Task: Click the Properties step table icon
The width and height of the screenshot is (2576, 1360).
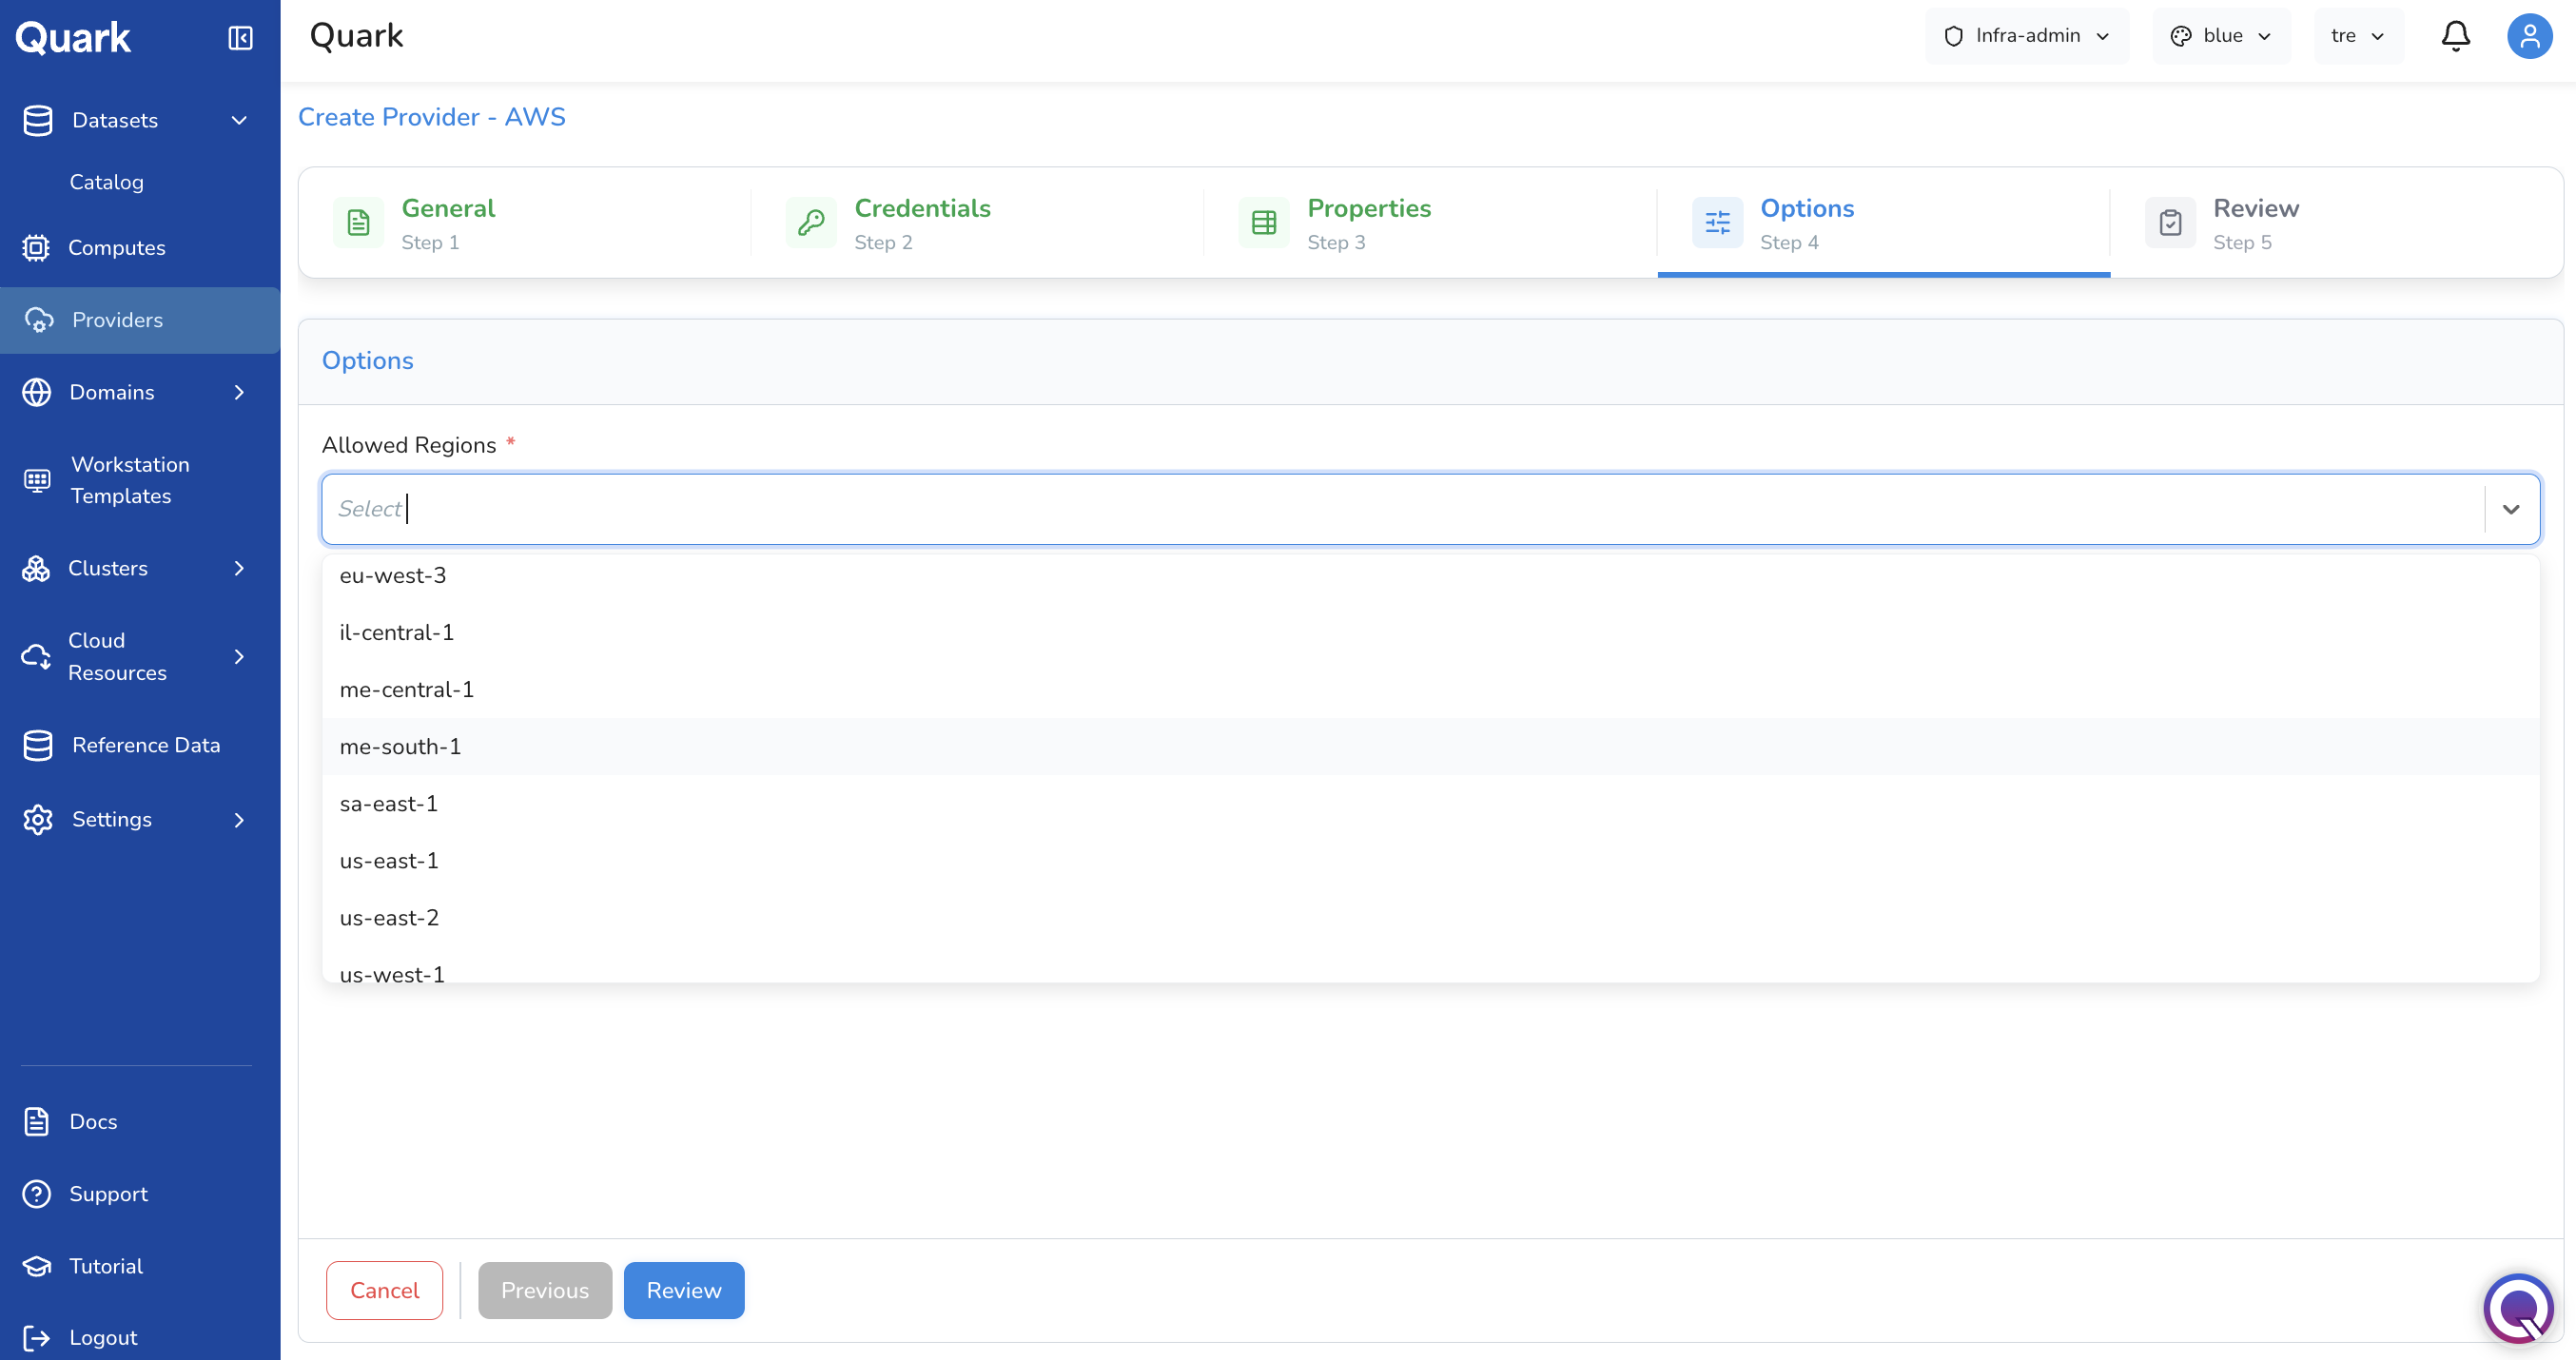Action: point(1264,222)
